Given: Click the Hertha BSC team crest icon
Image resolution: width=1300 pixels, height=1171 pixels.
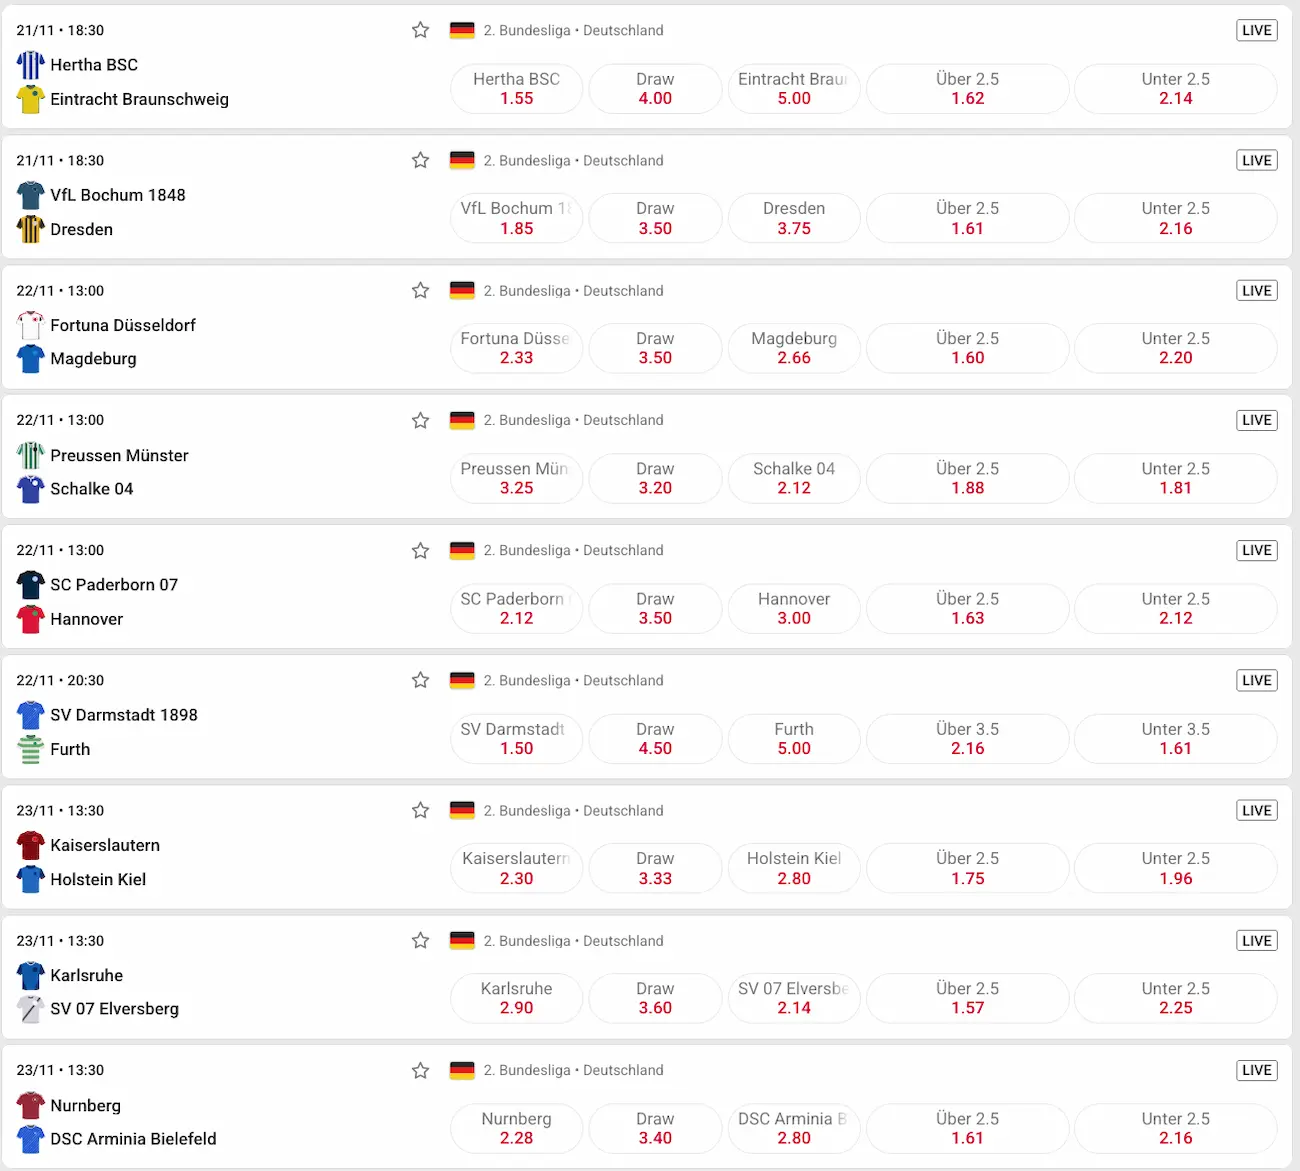Looking at the screenshot, I should pyautogui.click(x=30, y=64).
